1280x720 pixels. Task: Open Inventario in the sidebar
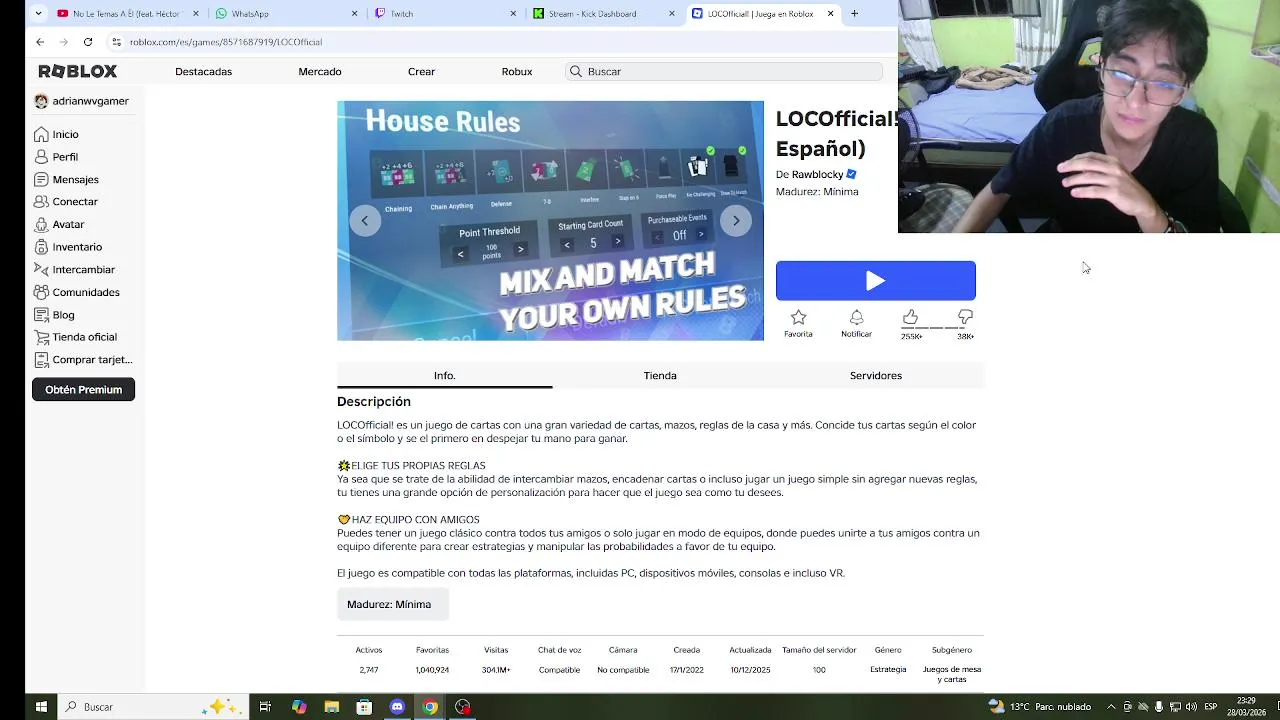(68, 247)
